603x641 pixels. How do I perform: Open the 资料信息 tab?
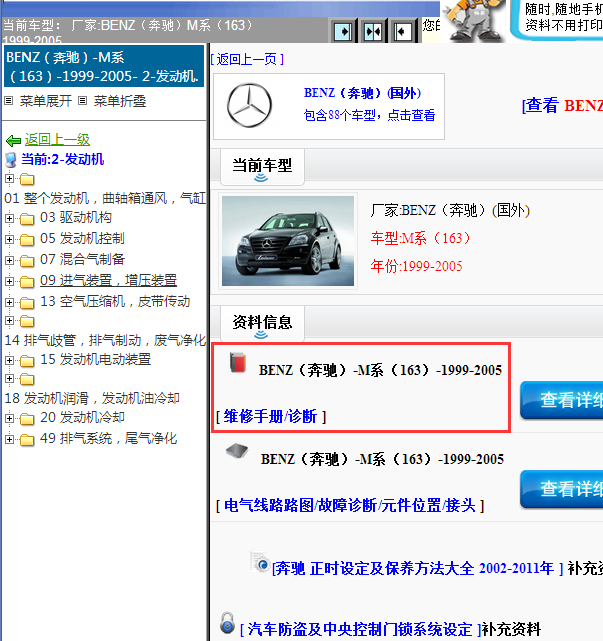point(262,324)
